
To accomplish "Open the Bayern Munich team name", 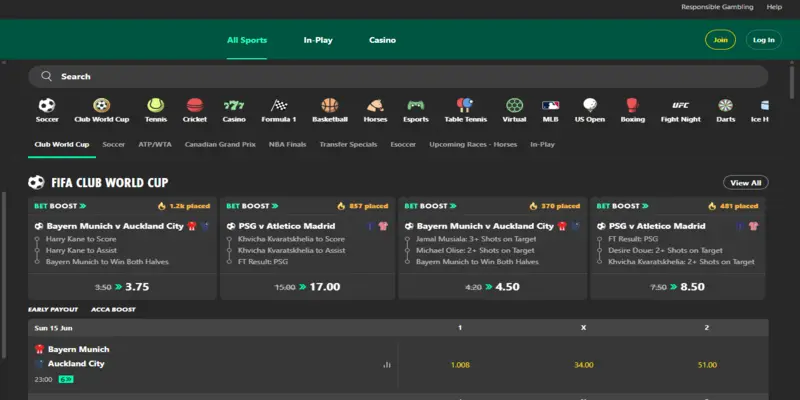I will pyautogui.click(x=79, y=349).
